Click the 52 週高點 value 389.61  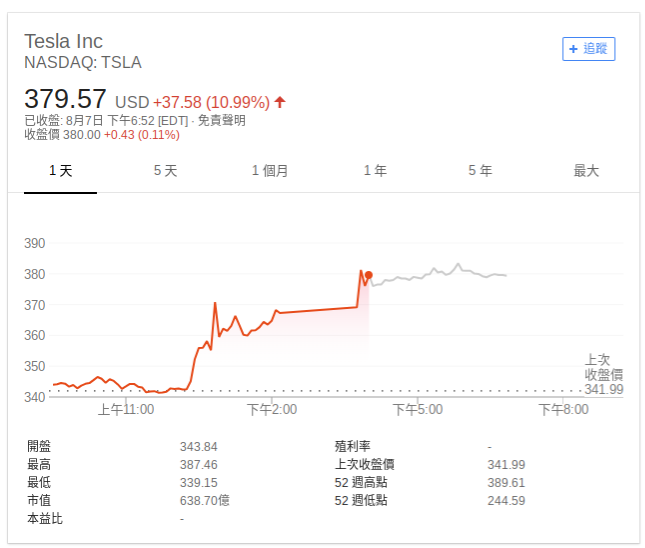click(x=506, y=483)
